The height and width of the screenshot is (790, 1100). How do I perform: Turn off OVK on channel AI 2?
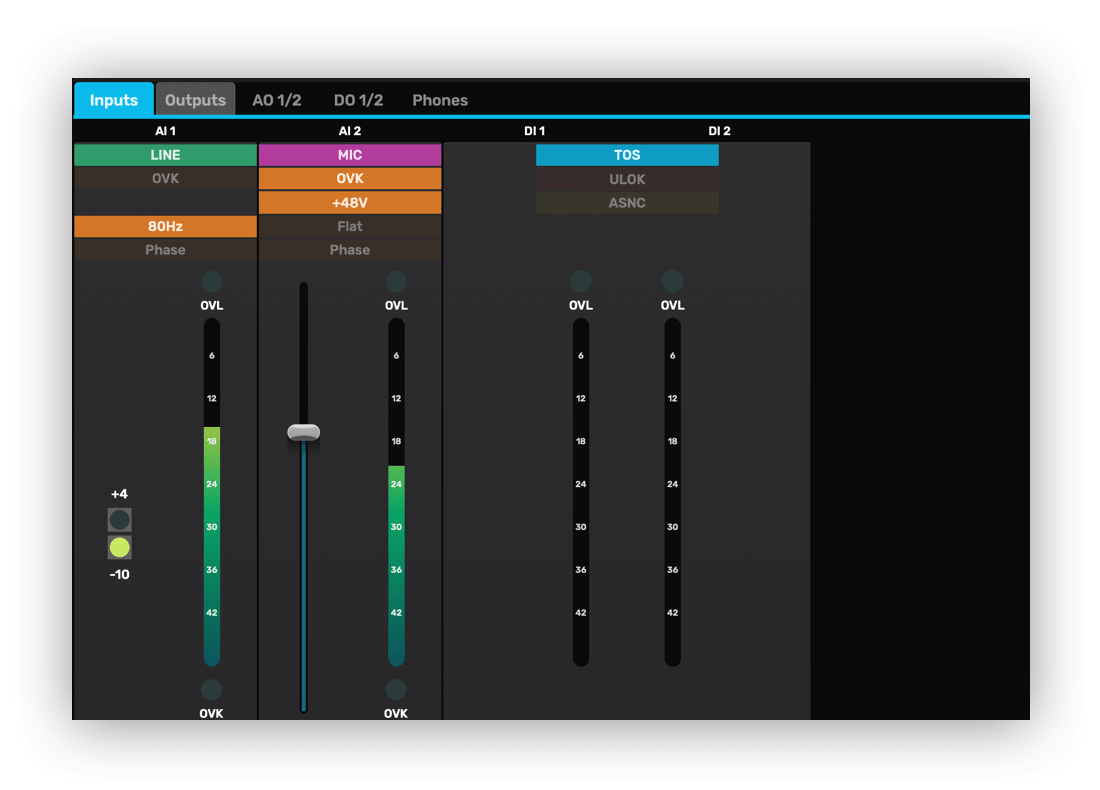pos(350,179)
